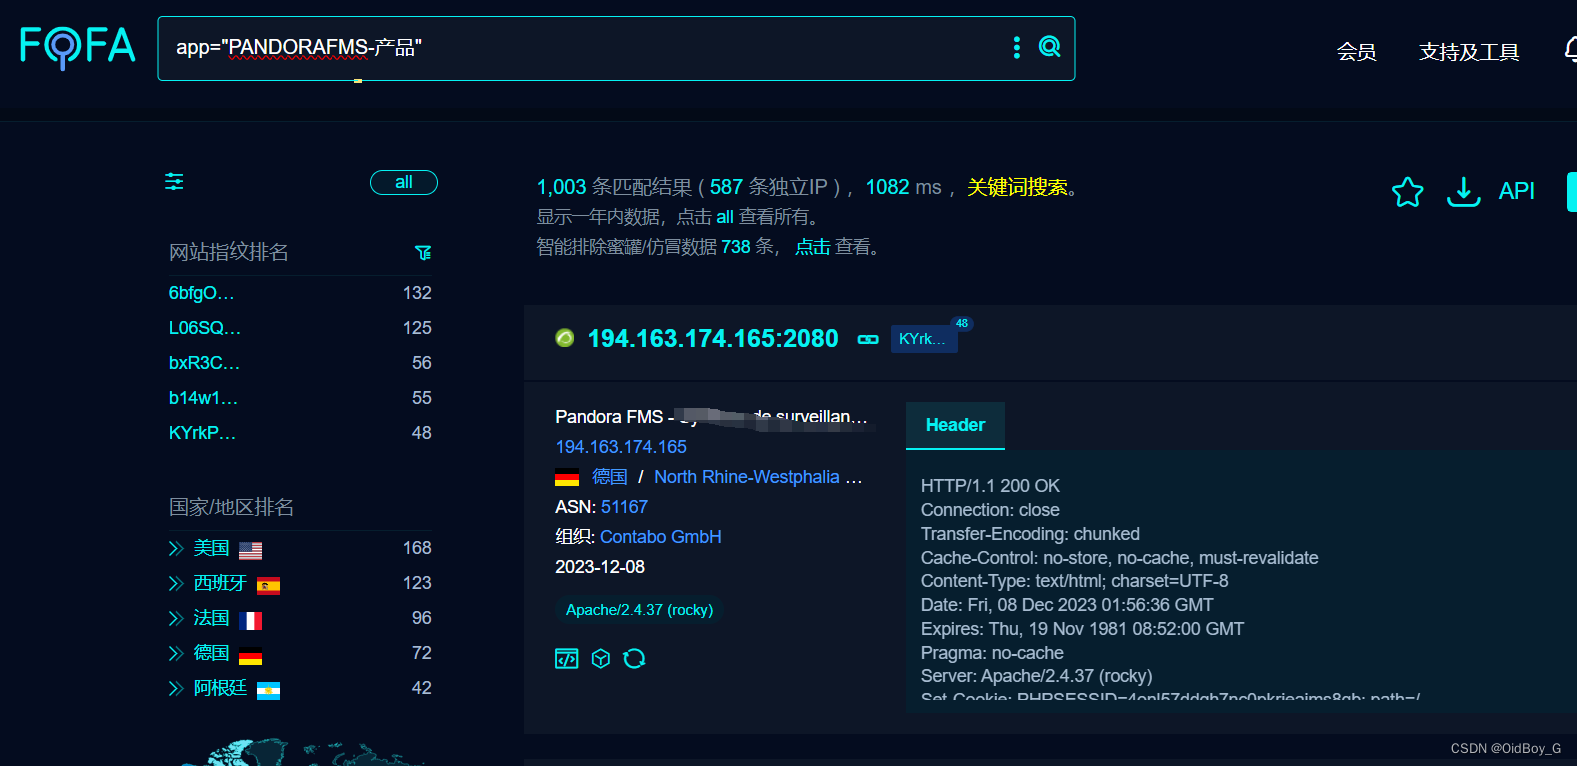
Task: Expand the 法国 country entry
Action: (x=176, y=618)
